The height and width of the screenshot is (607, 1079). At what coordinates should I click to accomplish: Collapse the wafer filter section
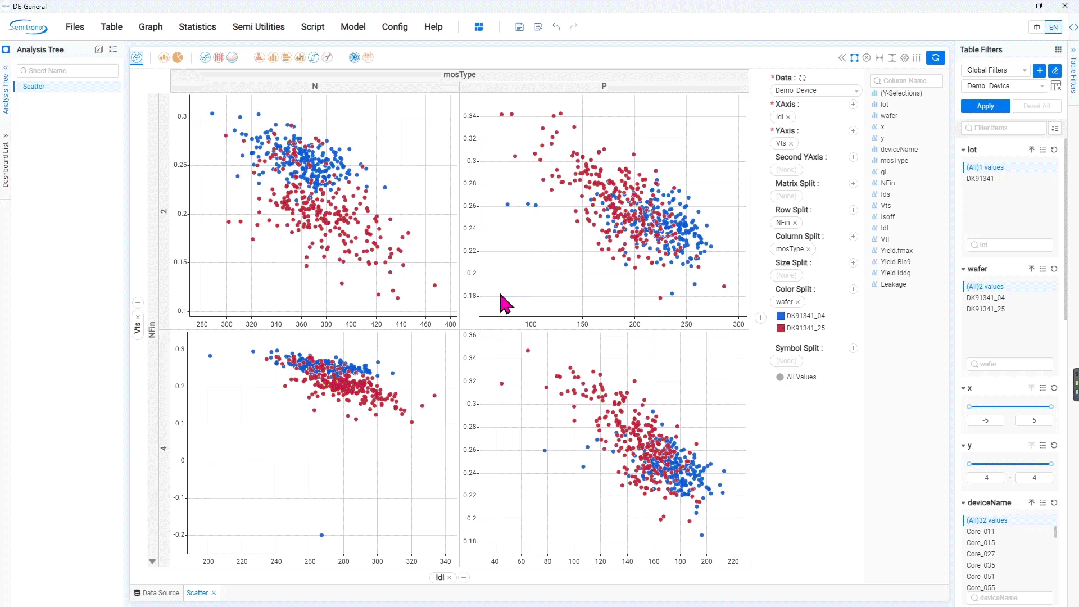click(x=963, y=269)
